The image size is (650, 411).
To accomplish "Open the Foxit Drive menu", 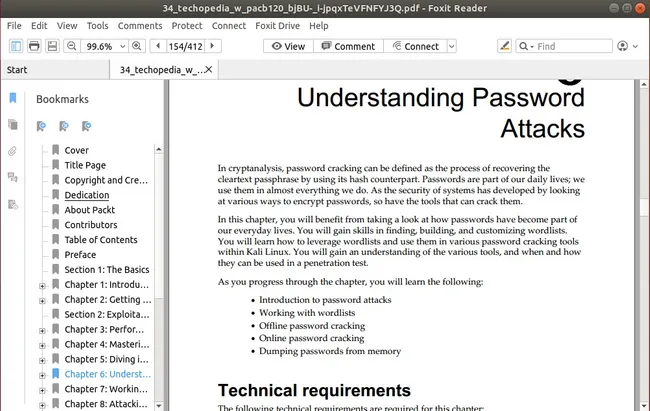I will (277, 26).
